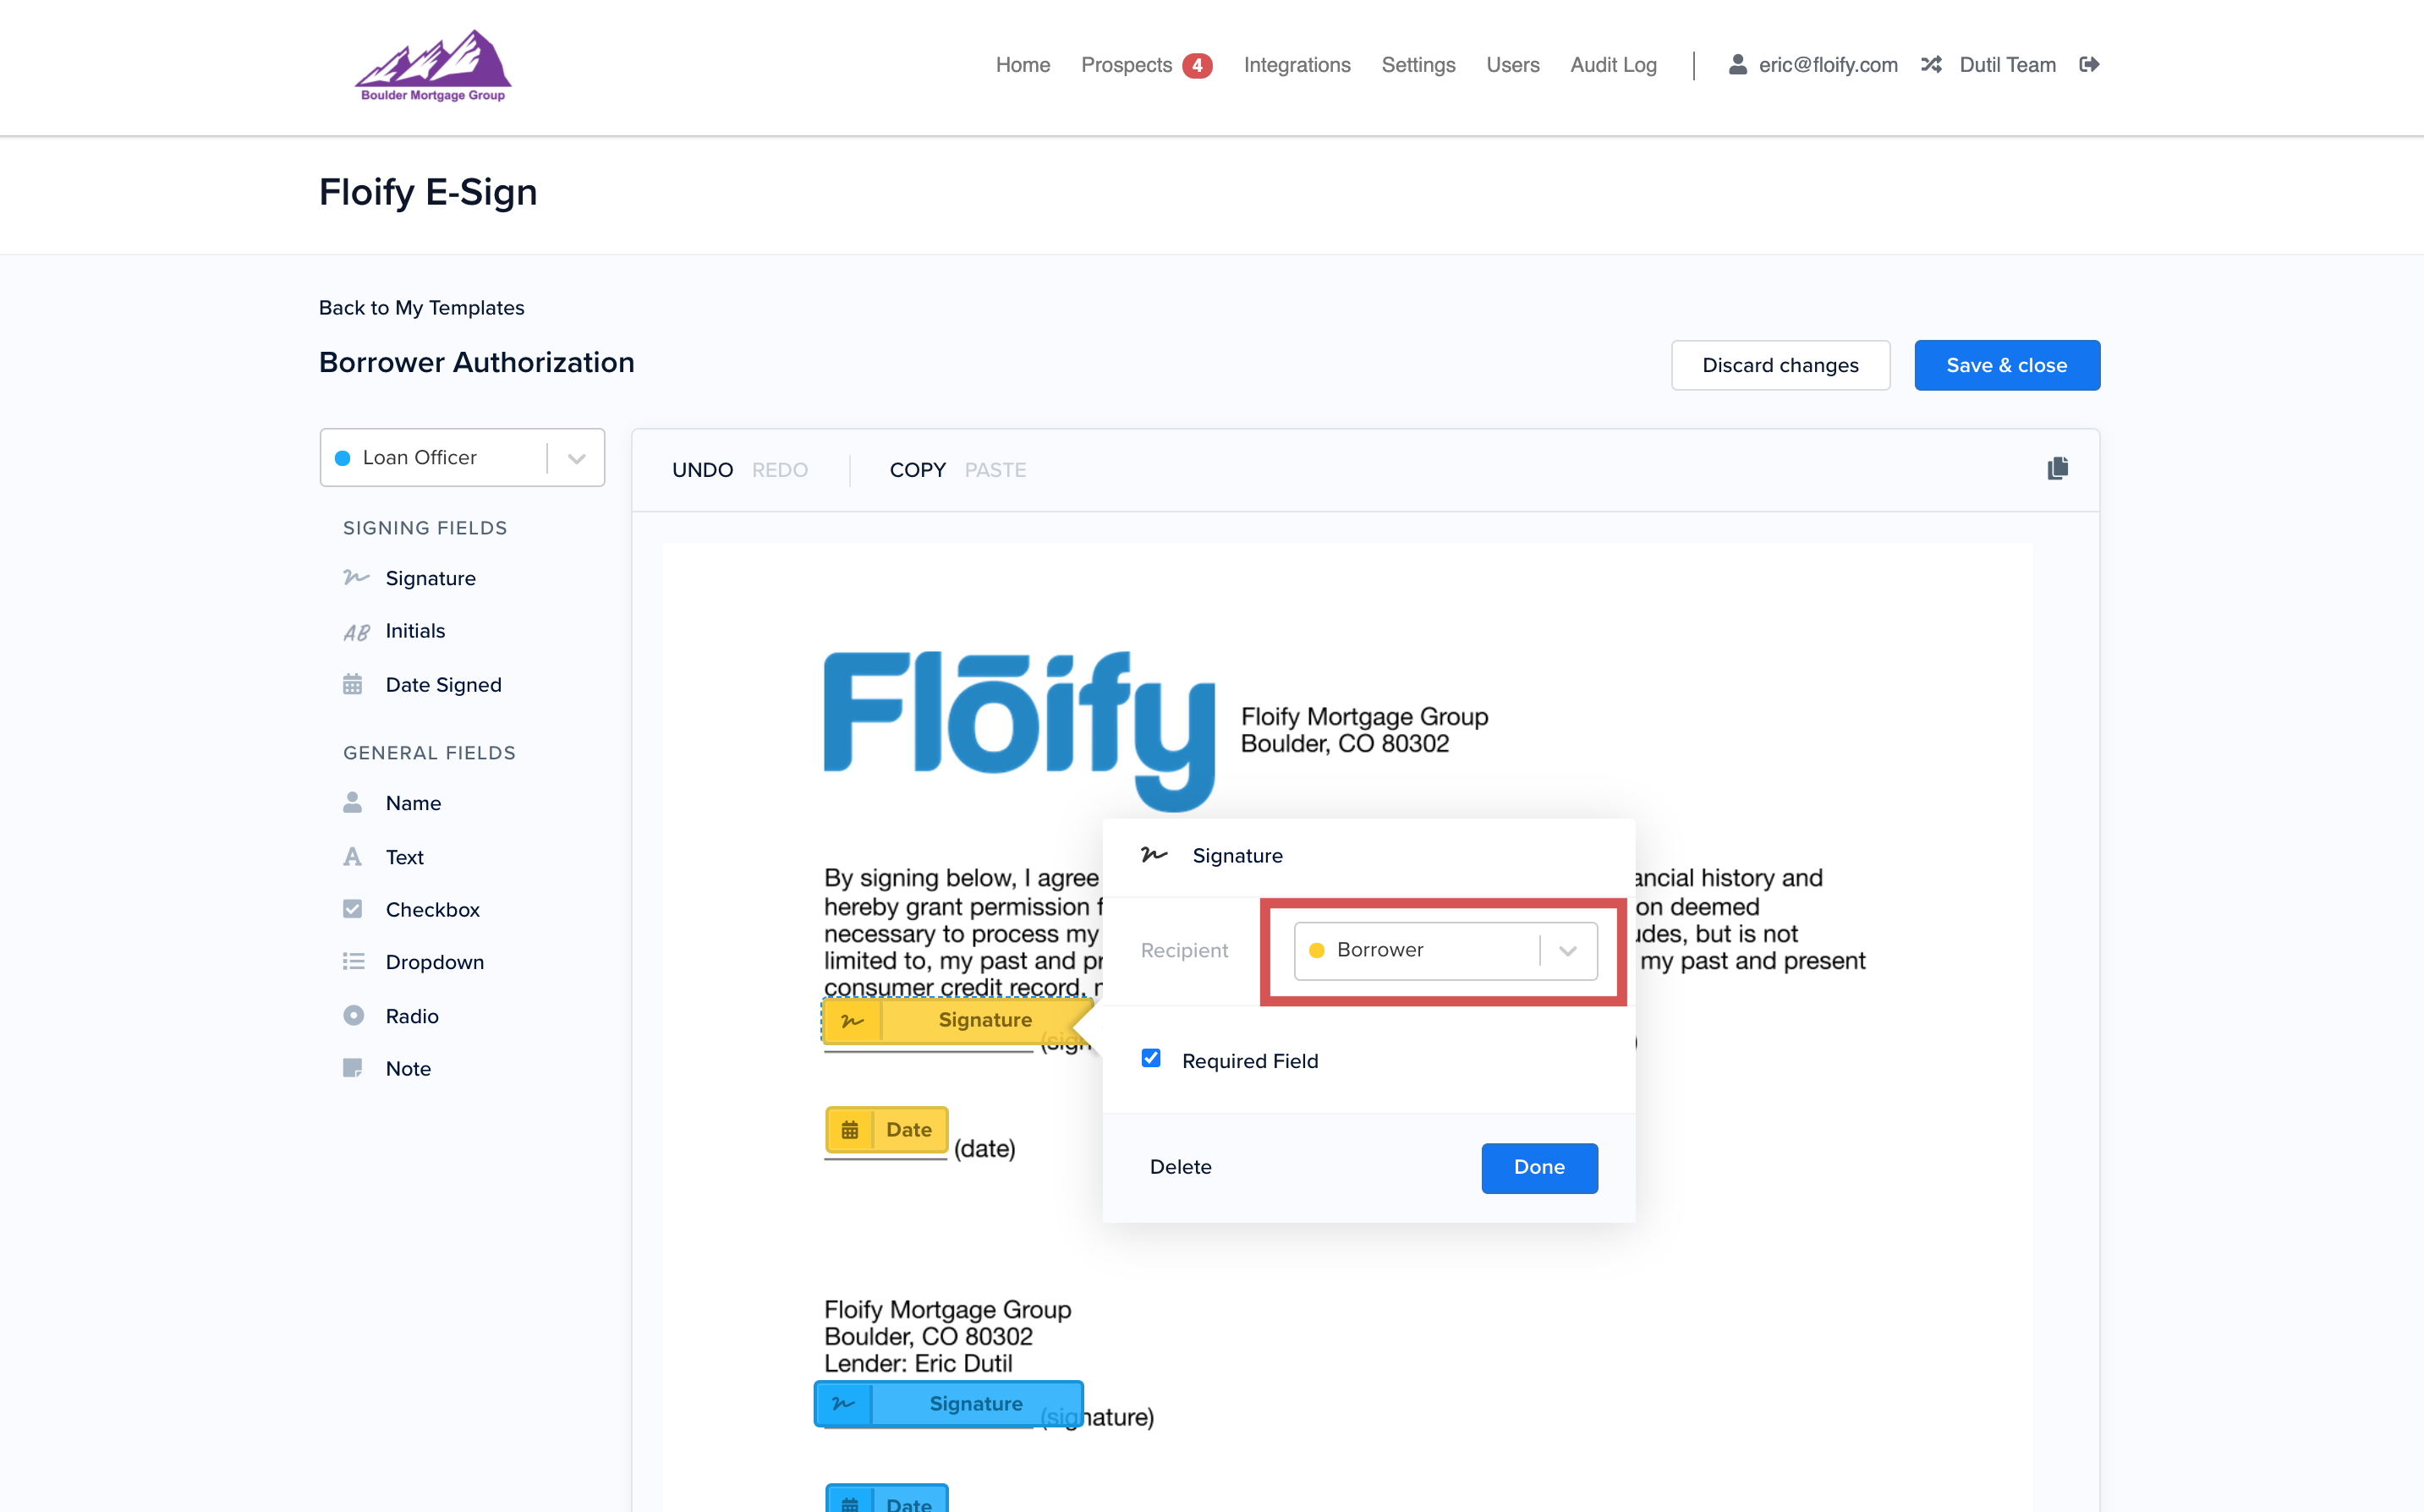Select the blue Signature field on document

(949, 1403)
